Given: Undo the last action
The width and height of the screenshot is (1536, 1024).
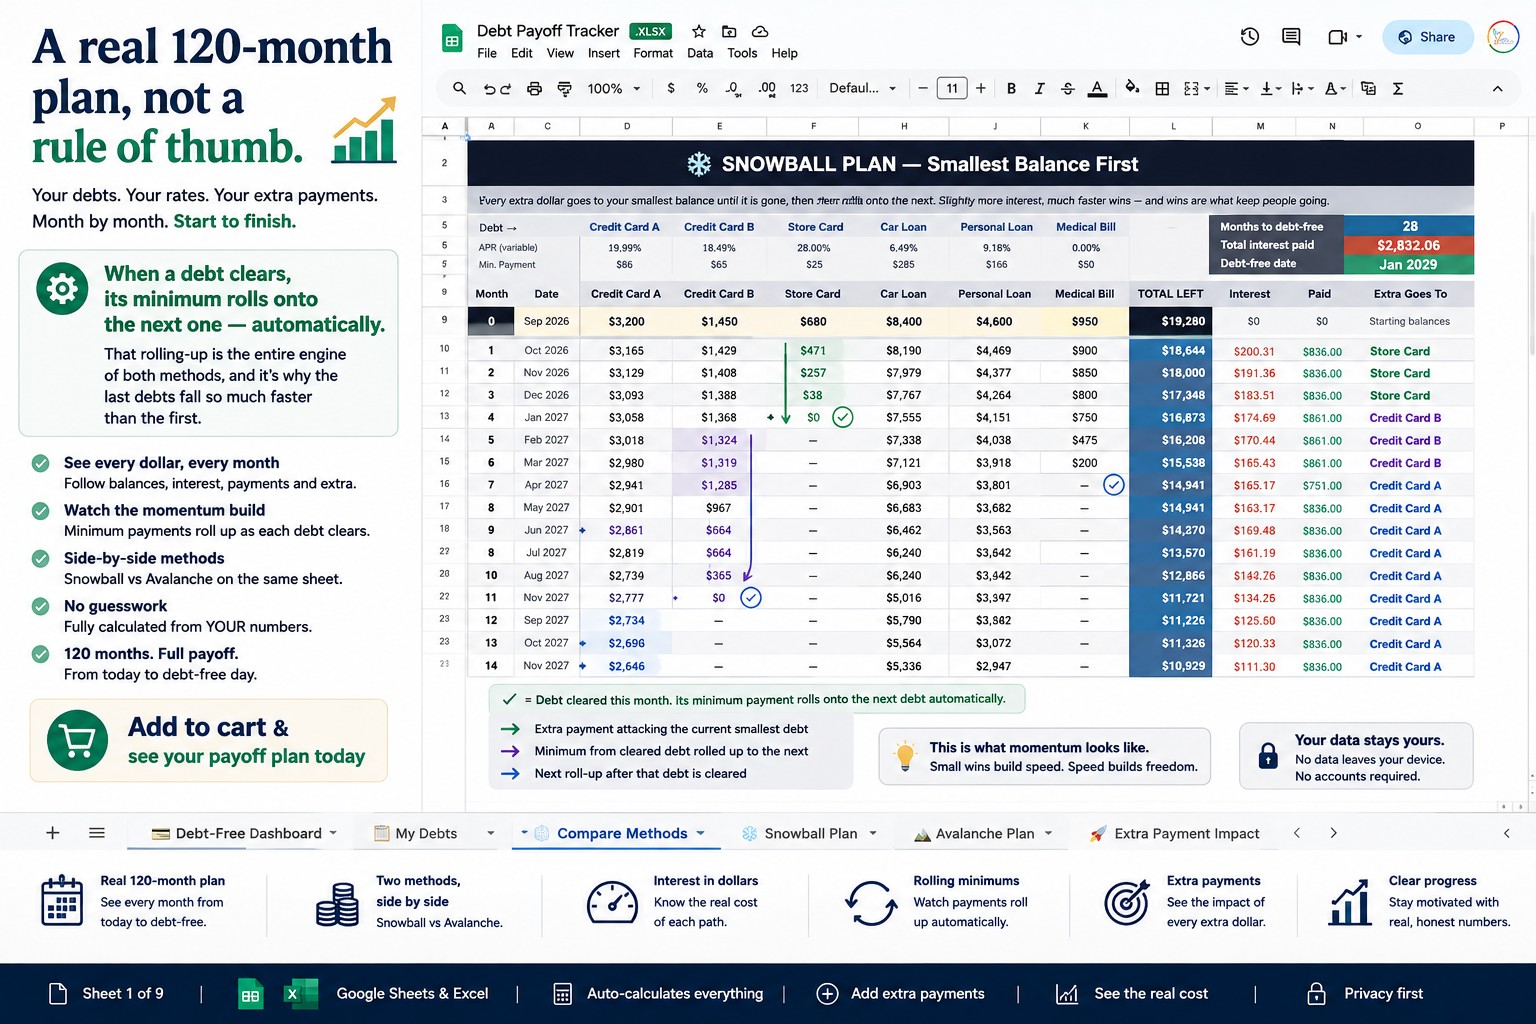Looking at the screenshot, I should coord(489,89).
